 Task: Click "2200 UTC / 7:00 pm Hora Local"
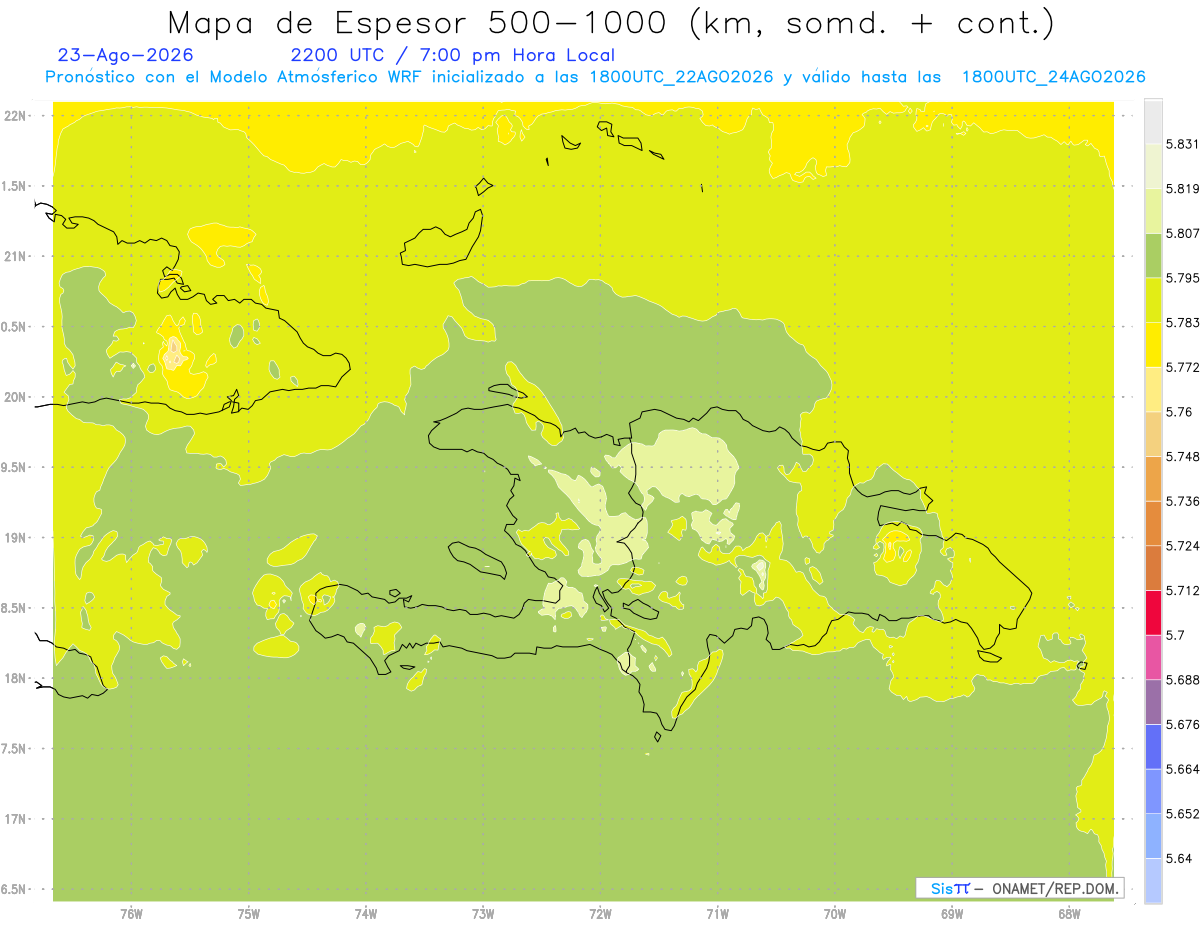point(452,56)
